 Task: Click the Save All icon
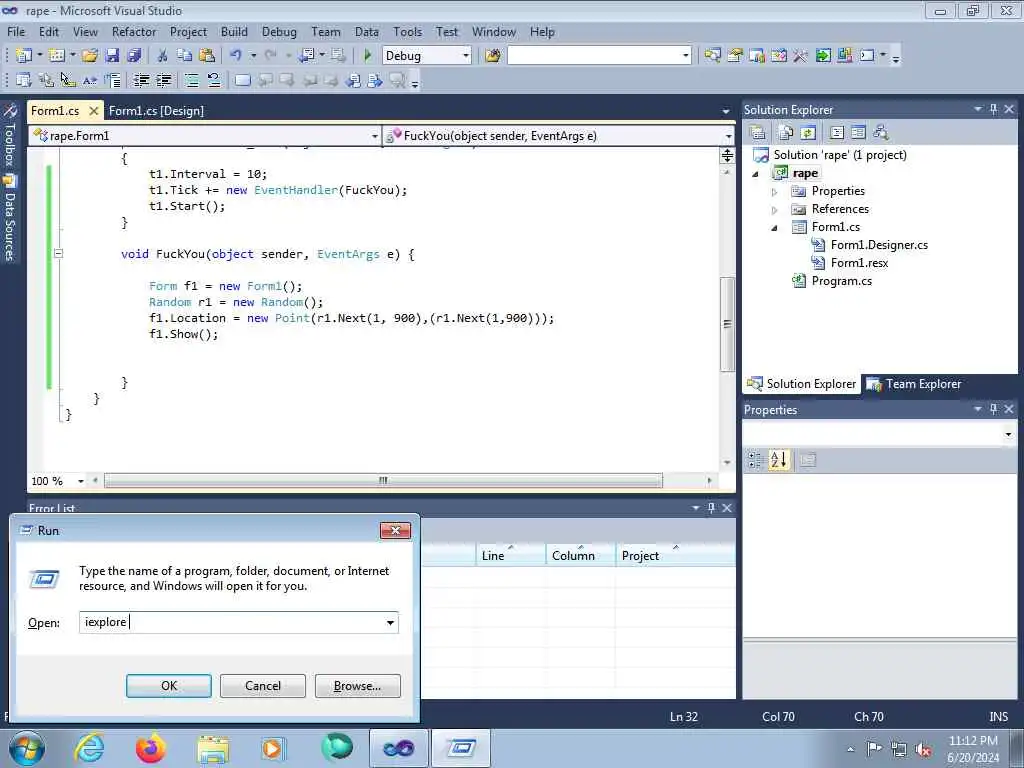pyautogui.click(x=134, y=56)
